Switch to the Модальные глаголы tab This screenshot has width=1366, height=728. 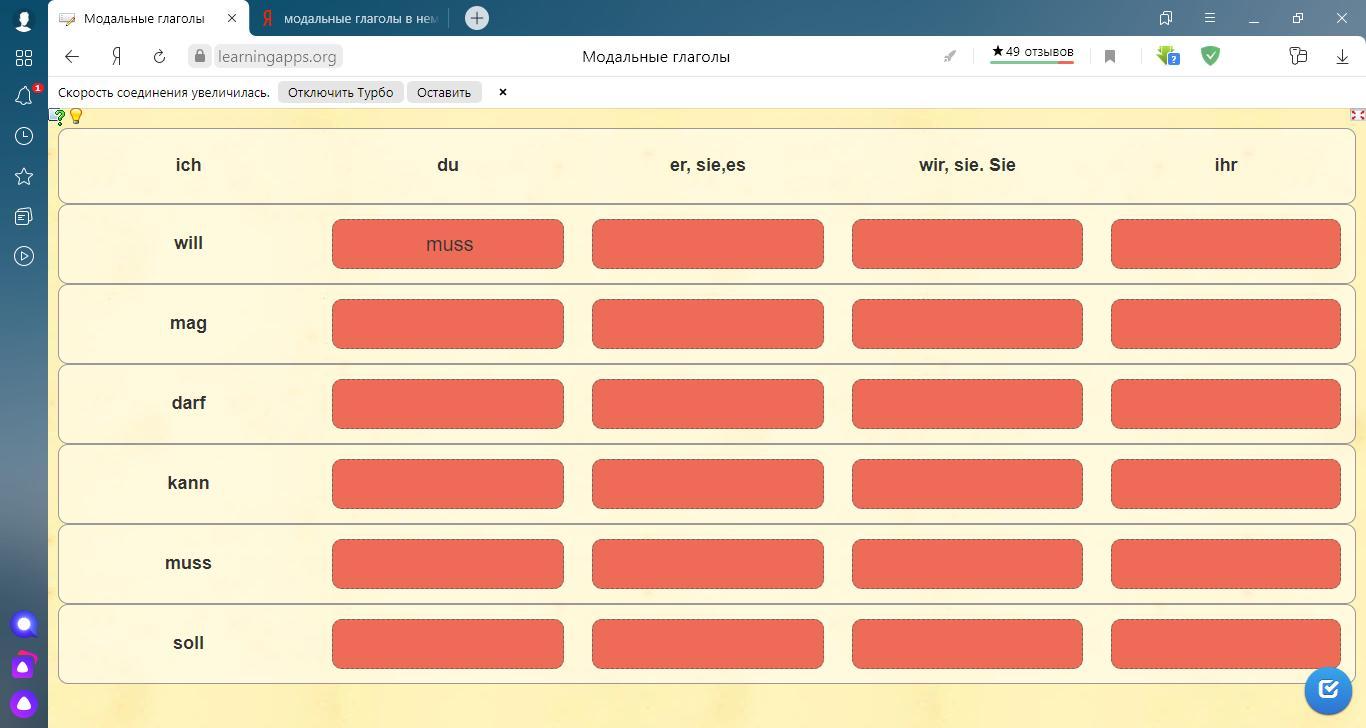point(144,18)
